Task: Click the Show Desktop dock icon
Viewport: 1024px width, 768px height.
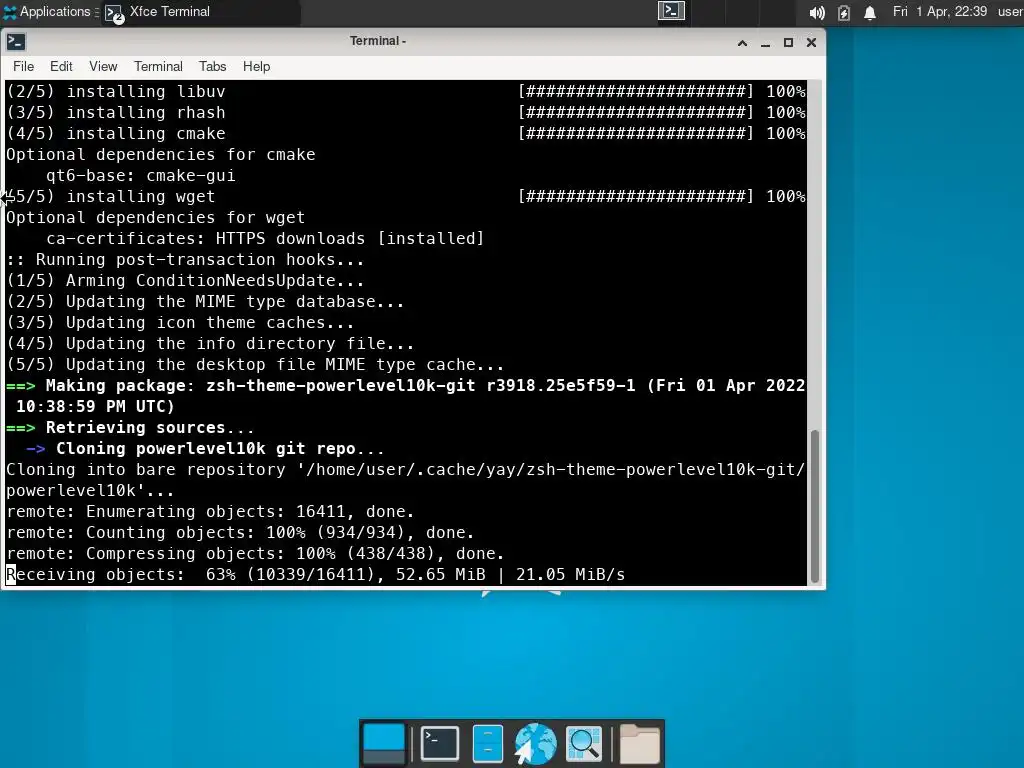Action: pyautogui.click(x=383, y=744)
